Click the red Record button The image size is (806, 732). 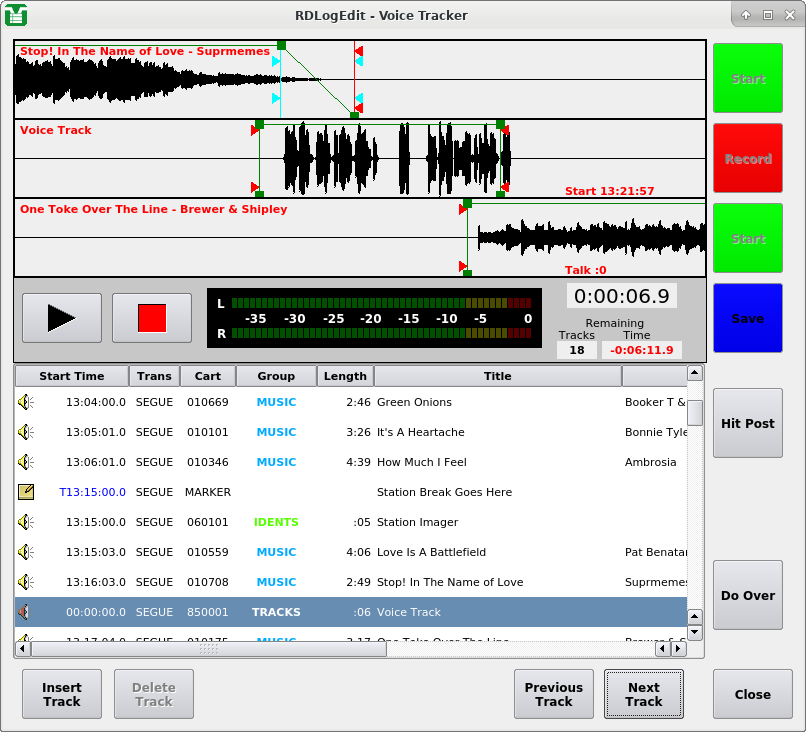tap(748, 159)
